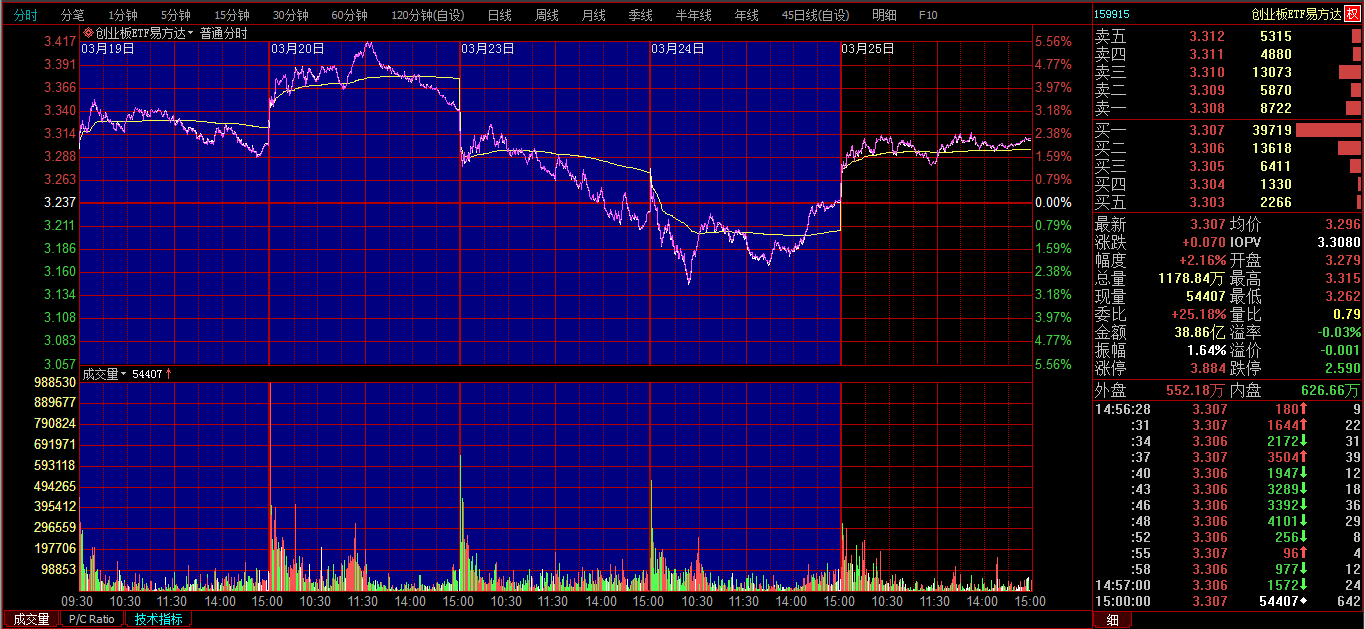Image resolution: width=1365 pixels, height=629 pixels.
Task: Select the P/C Ratio bottom tab
Action: coord(91,619)
